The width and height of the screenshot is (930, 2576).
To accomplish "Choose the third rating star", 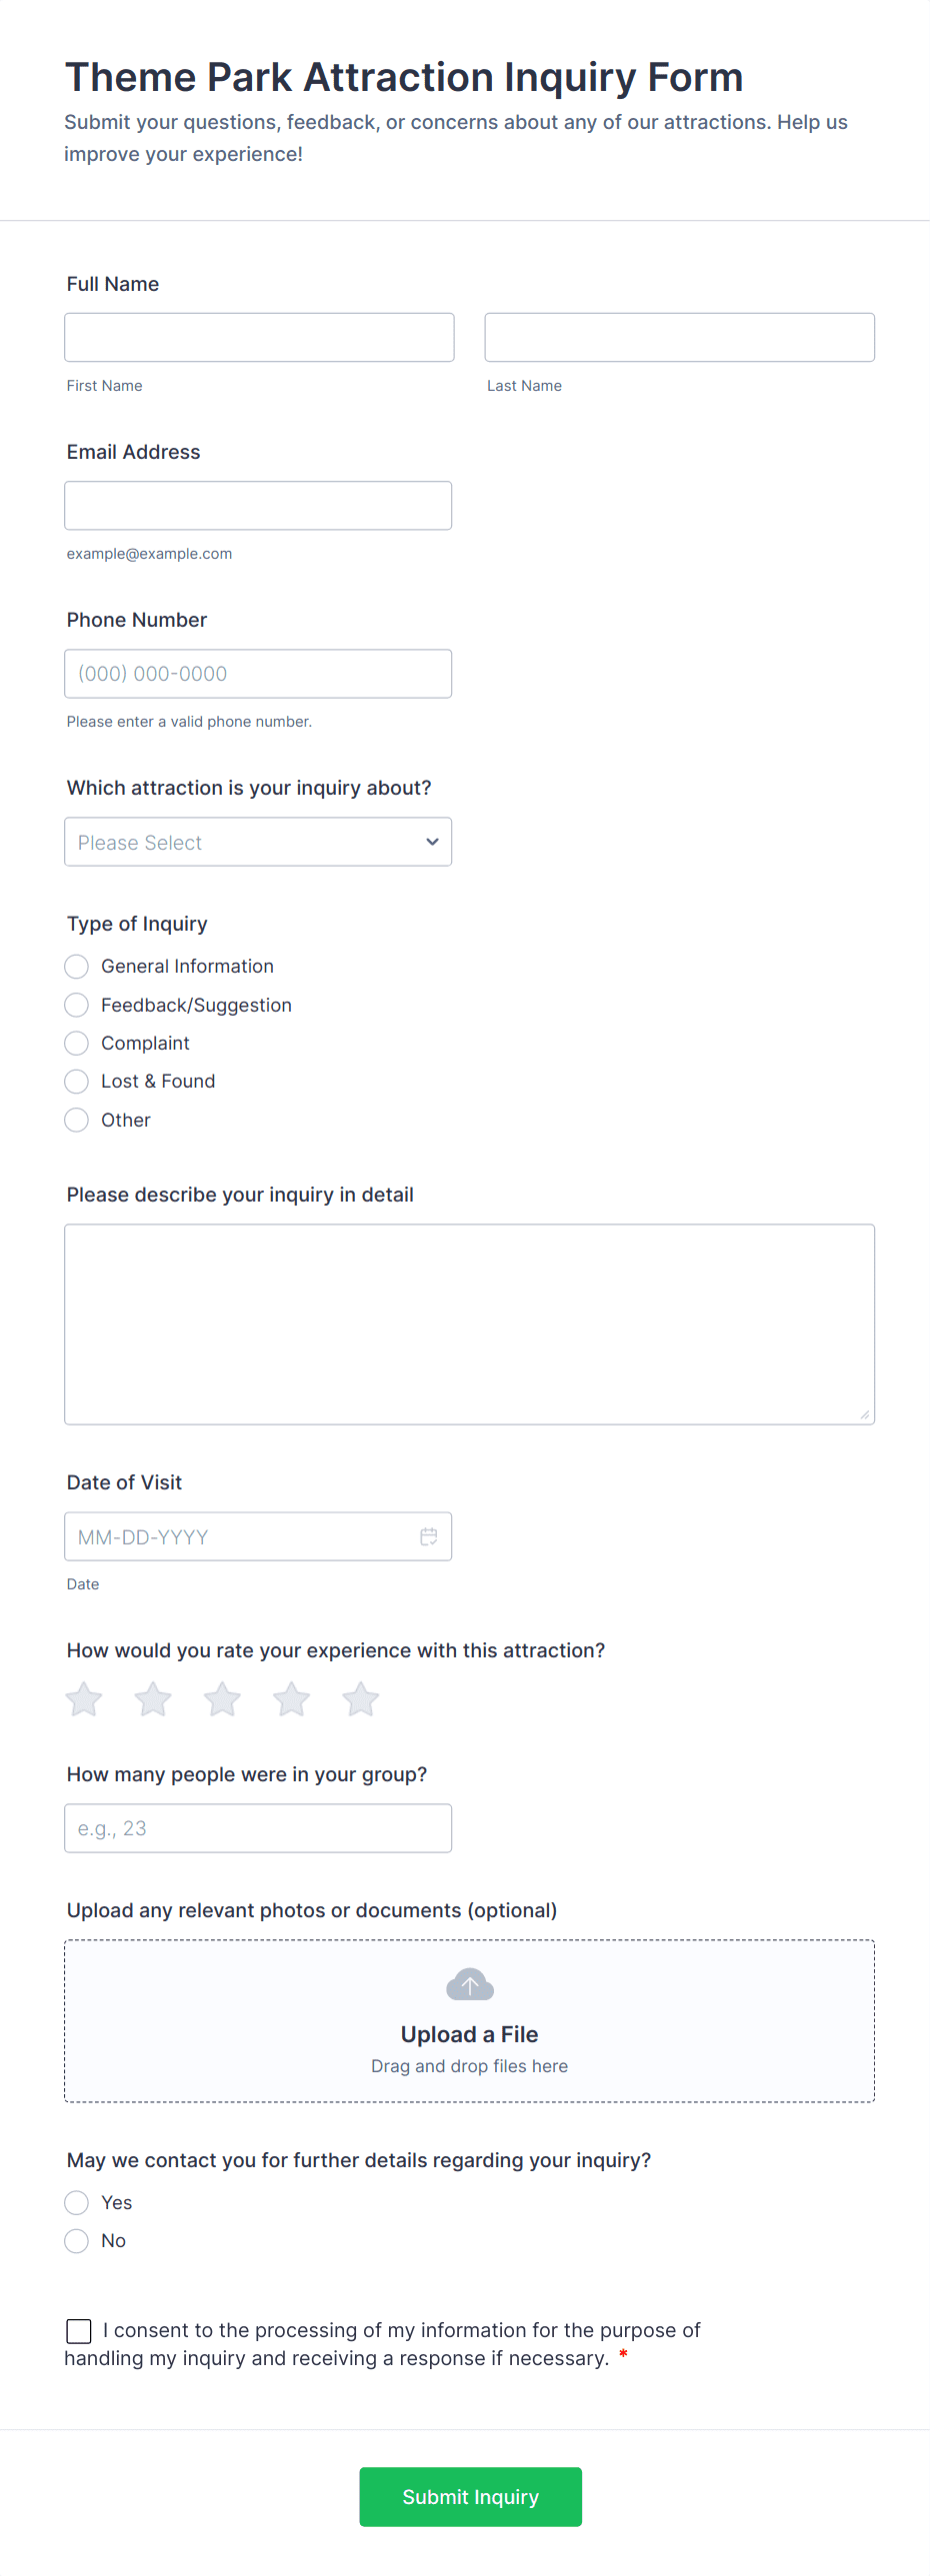I will click(x=222, y=1699).
